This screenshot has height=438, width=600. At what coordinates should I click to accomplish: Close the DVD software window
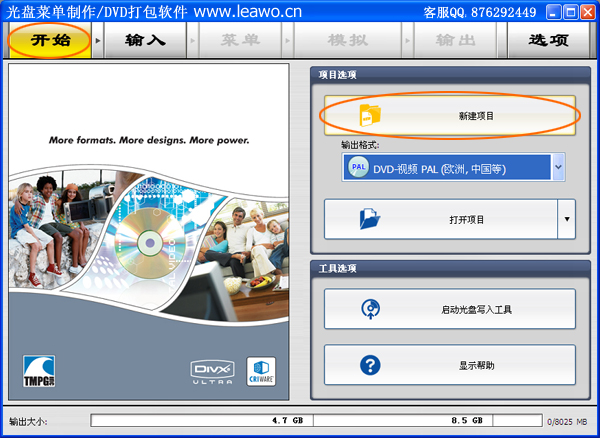pos(588,12)
